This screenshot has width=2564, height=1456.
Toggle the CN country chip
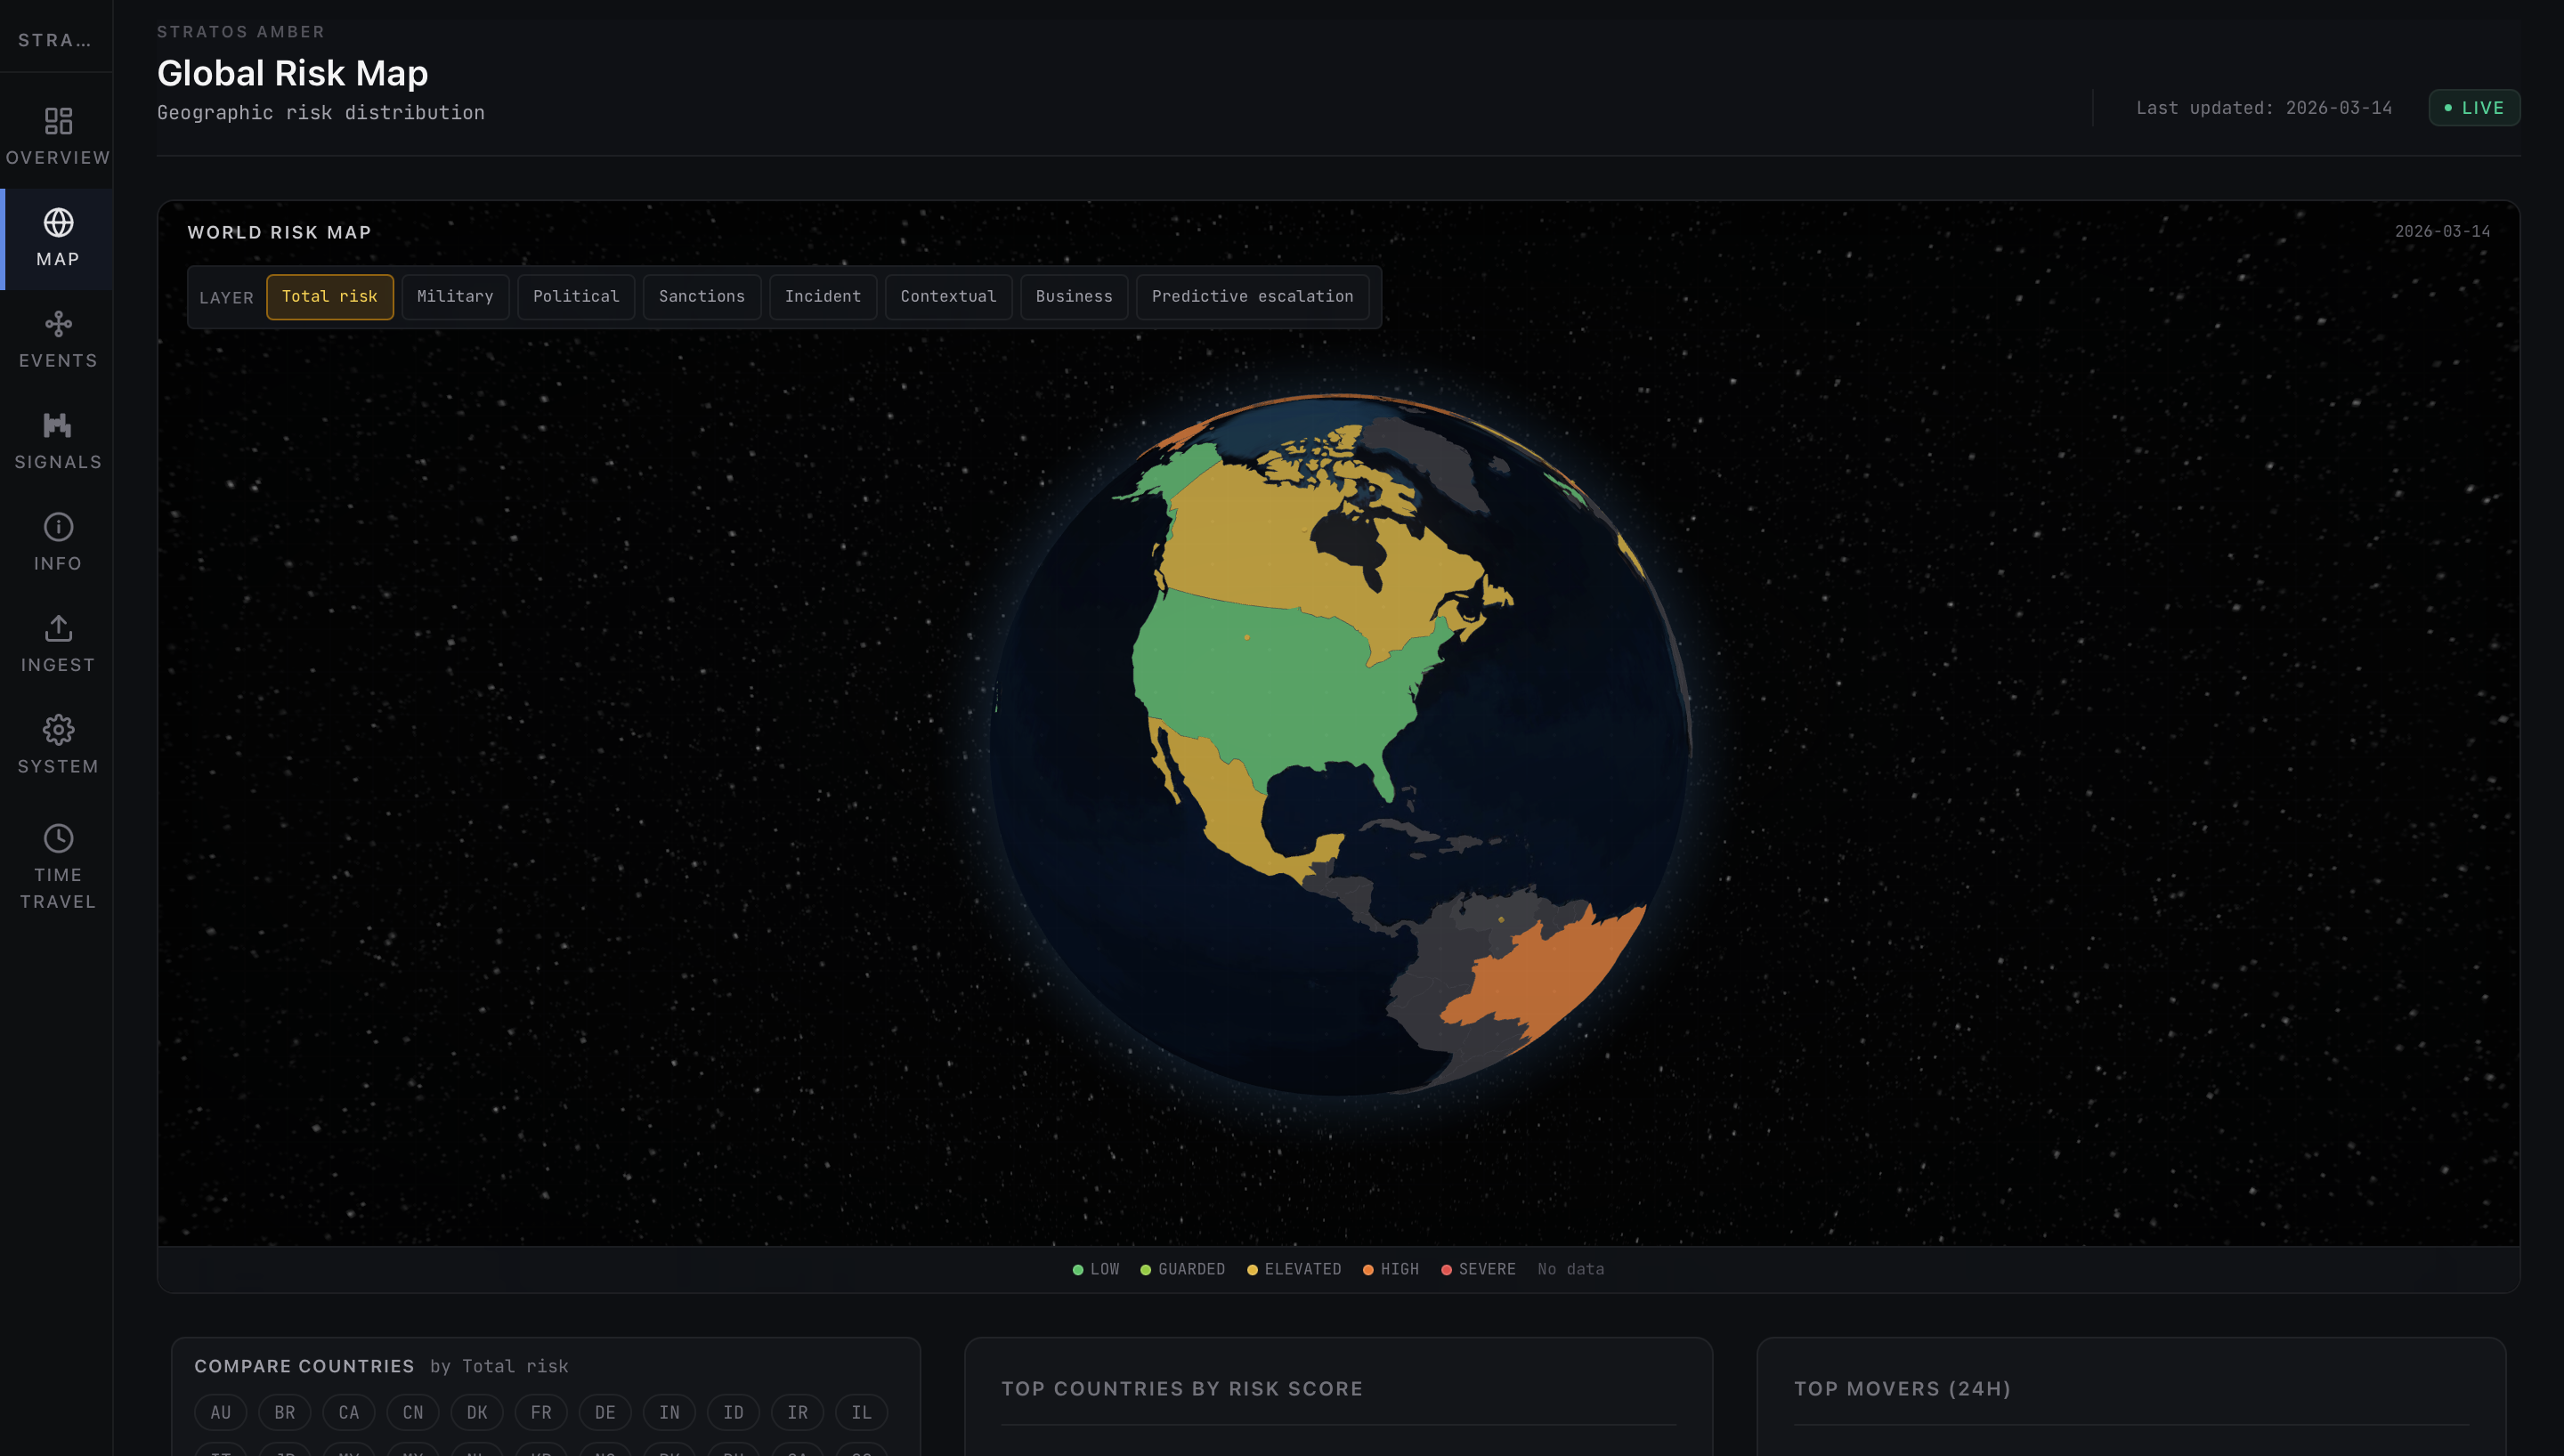[413, 1412]
